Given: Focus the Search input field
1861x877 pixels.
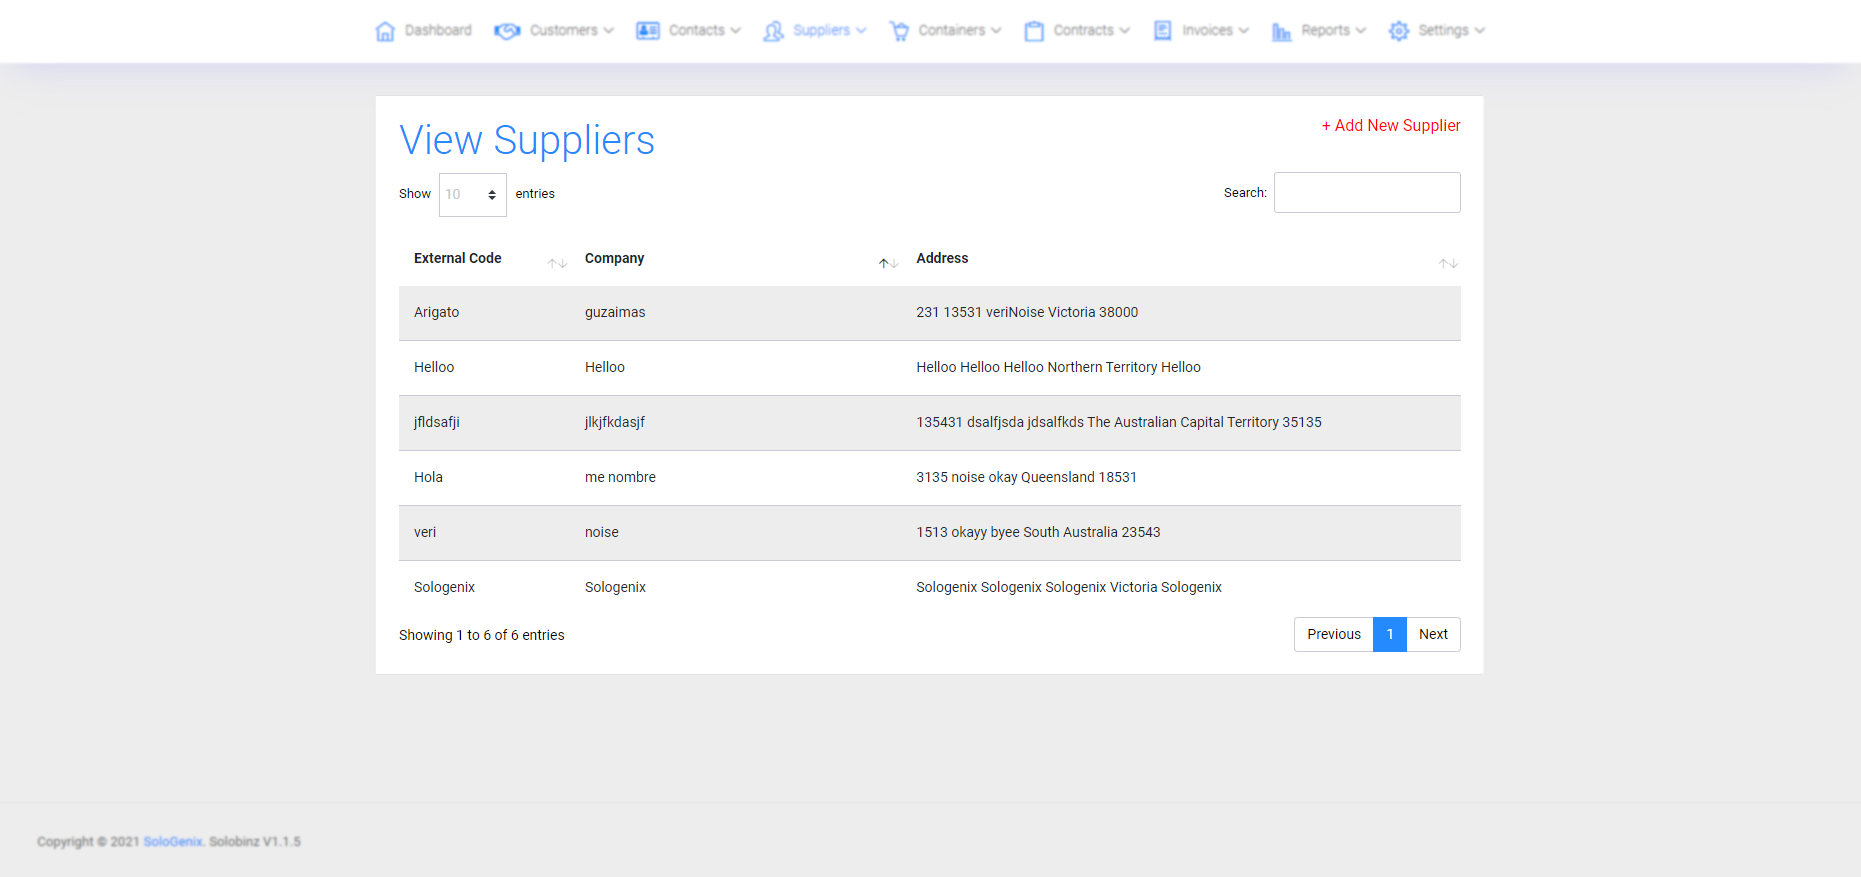Looking at the screenshot, I should [1367, 193].
